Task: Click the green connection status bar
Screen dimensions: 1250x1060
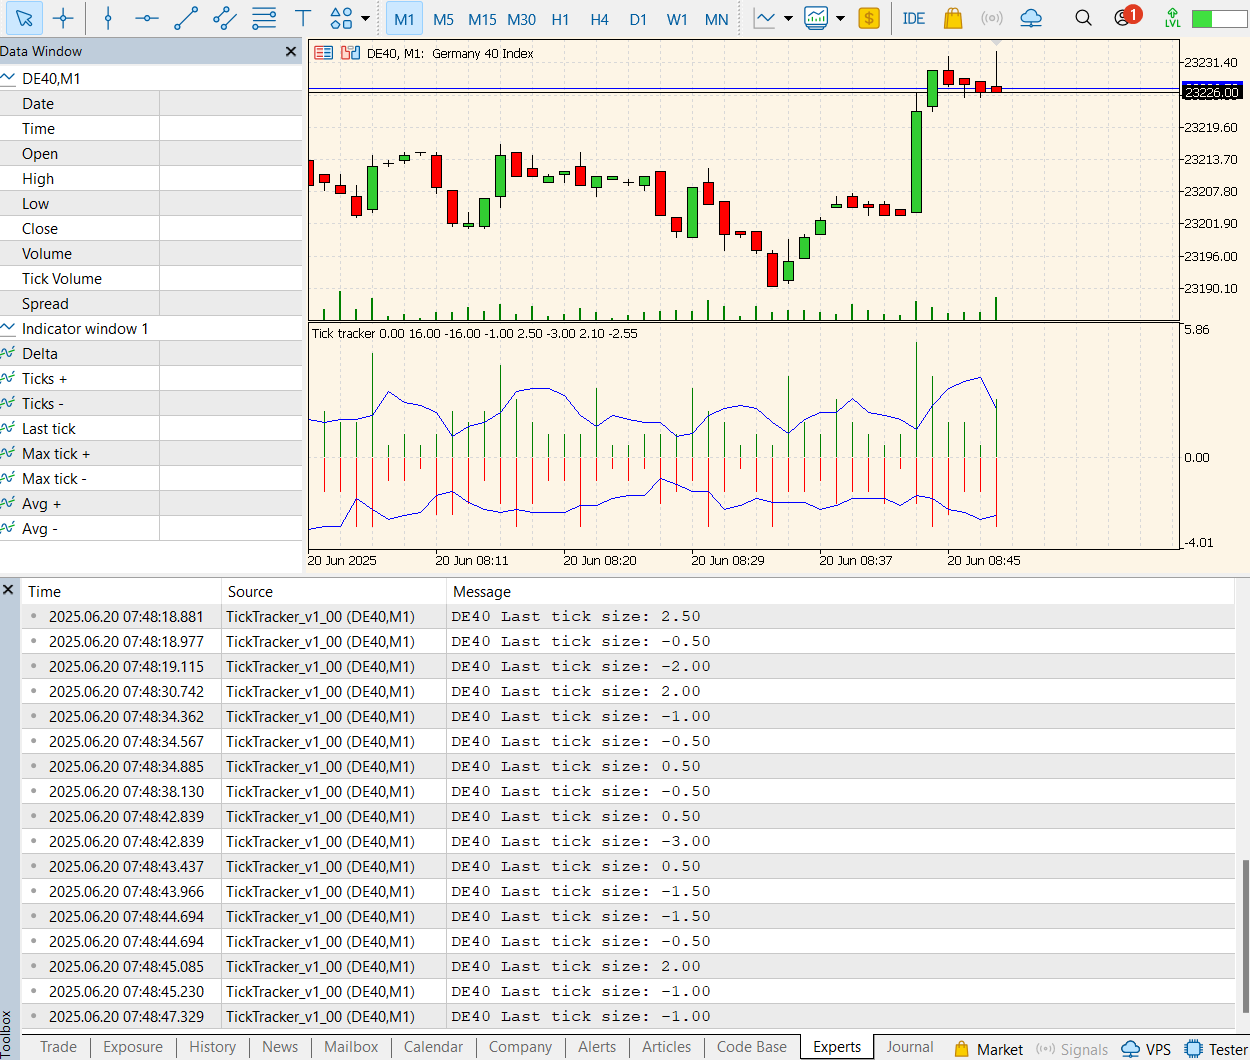Action: click(1218, 18)
